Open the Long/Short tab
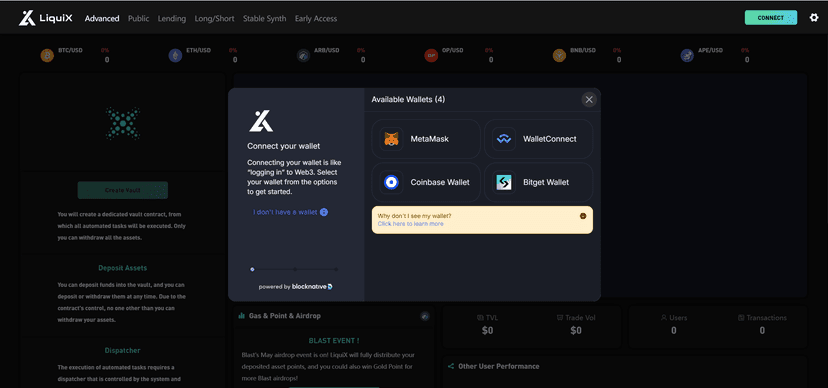The width and height of the screenshot is (828, 388). pyautogui.click(x=214, y=18)
